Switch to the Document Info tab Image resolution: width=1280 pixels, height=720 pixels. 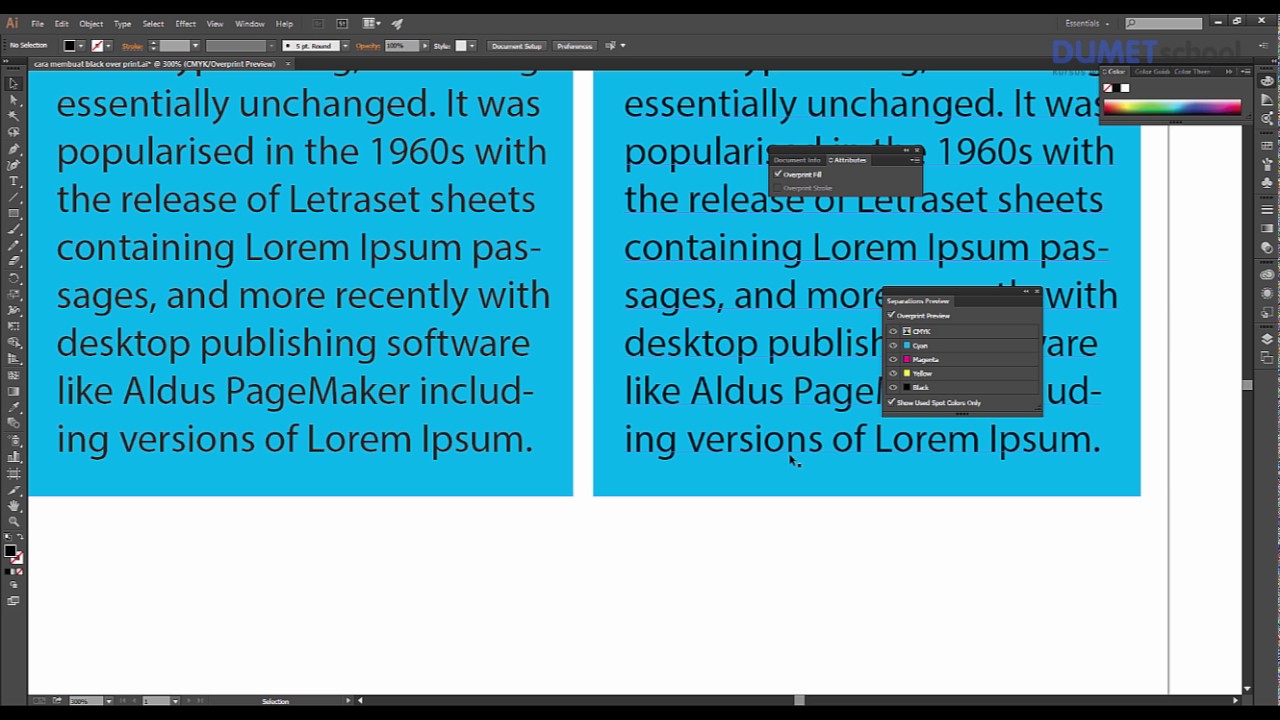[797, 160]
